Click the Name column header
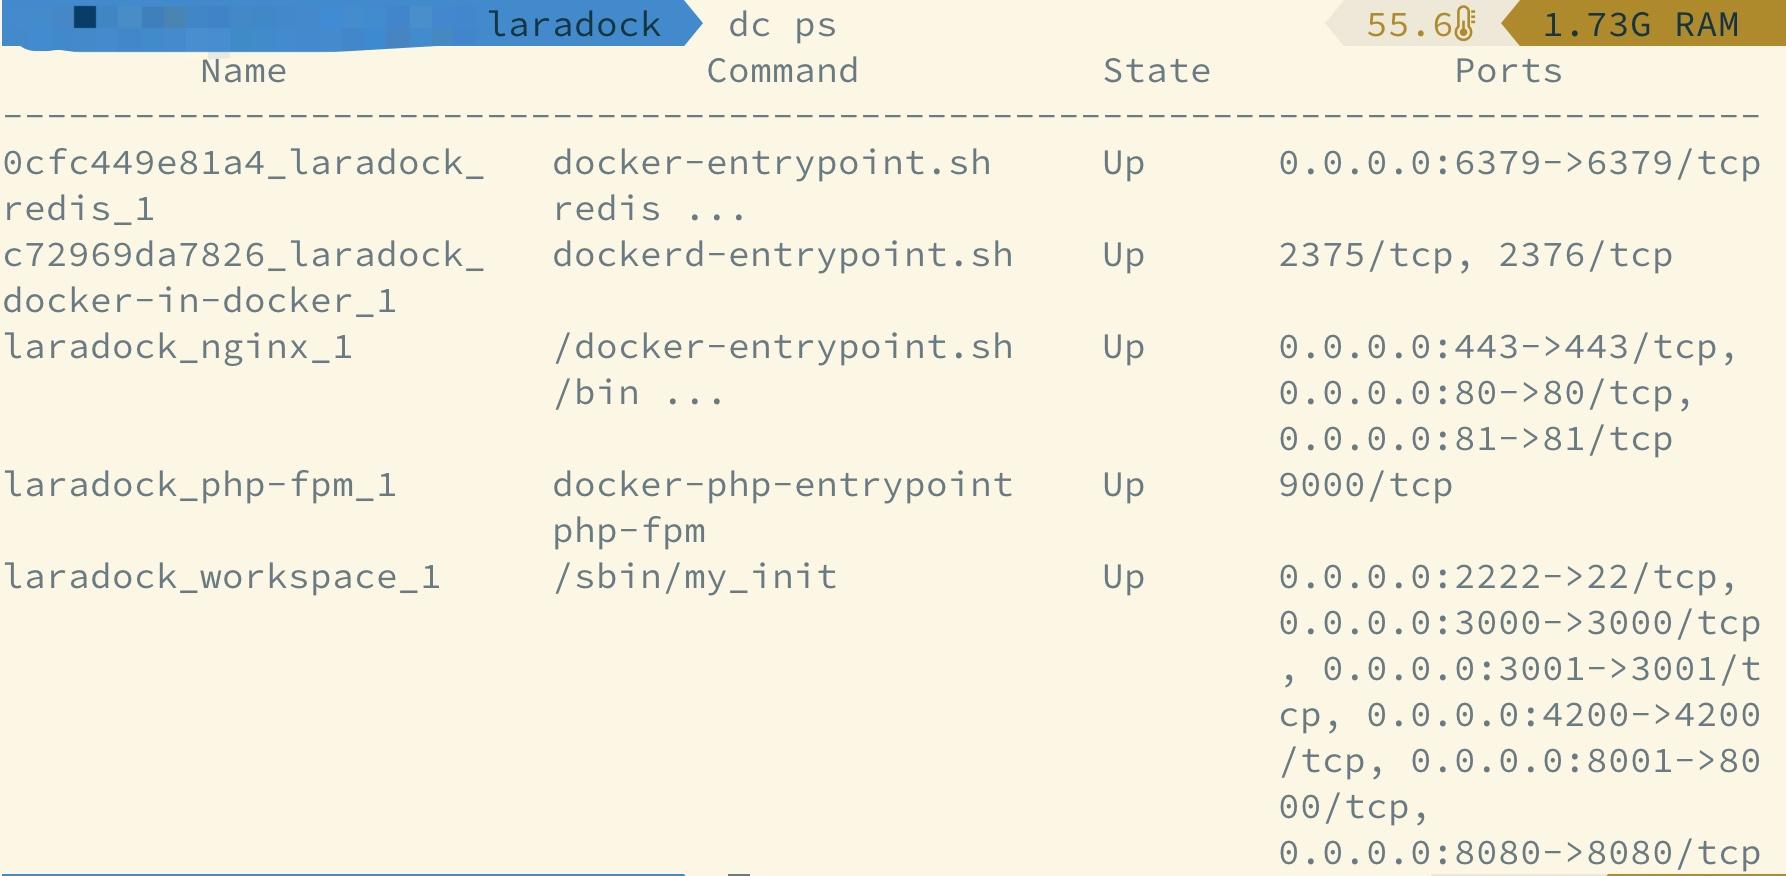 tap(243, 71)
